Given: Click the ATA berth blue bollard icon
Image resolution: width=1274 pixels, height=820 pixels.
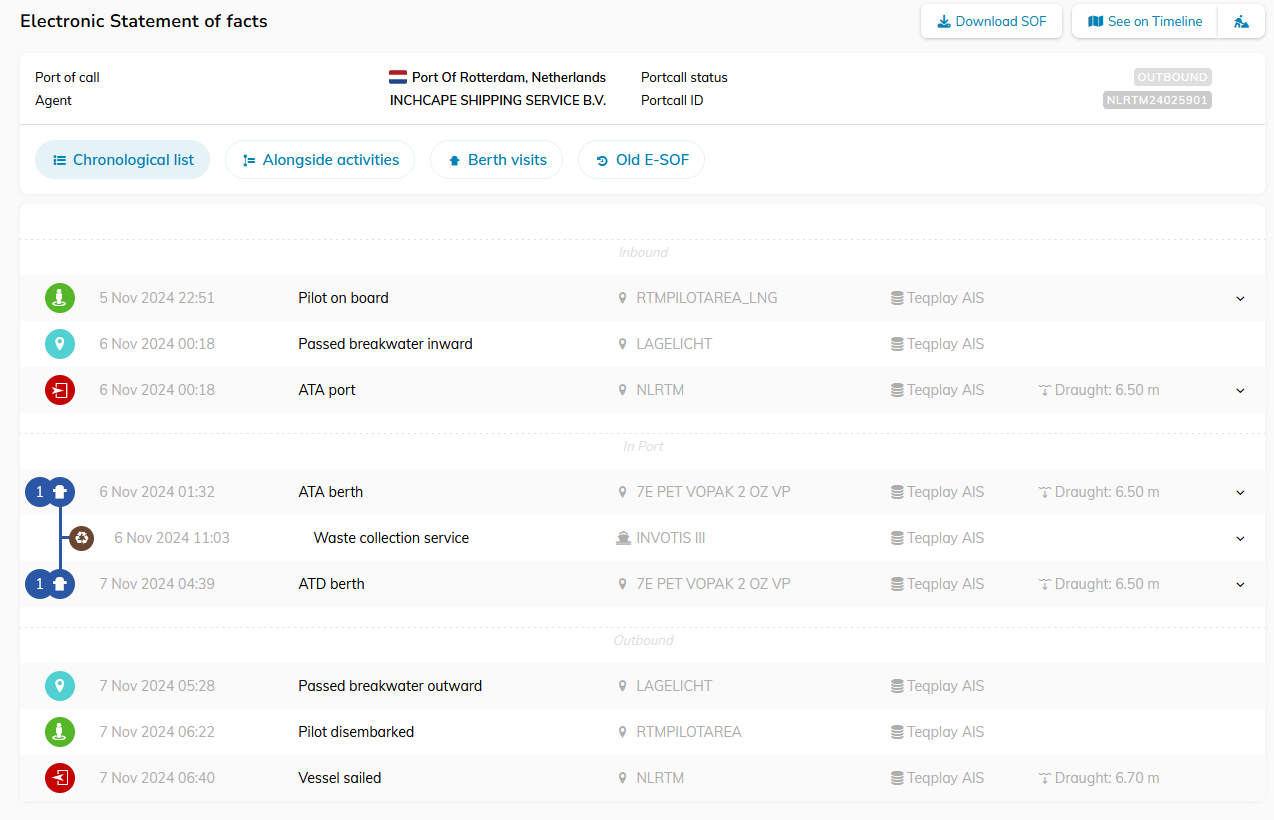Looking at the screenshot, I should click(x=61, y=492).
